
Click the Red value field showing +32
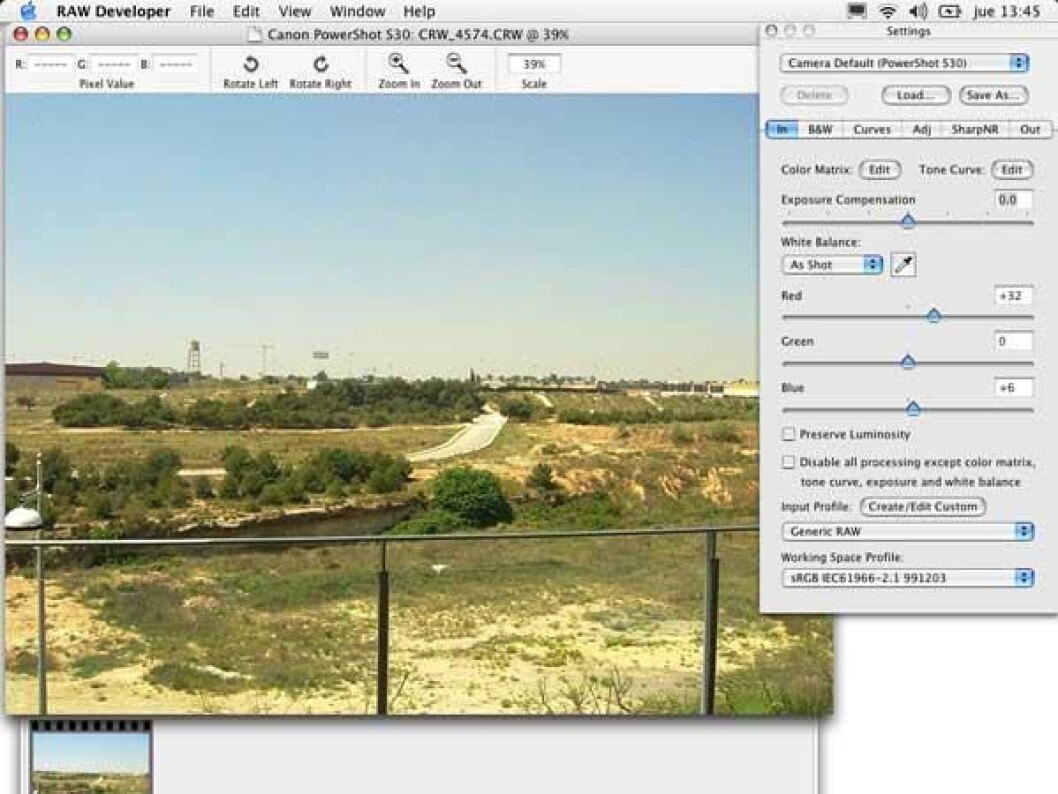coord(1013,295)
